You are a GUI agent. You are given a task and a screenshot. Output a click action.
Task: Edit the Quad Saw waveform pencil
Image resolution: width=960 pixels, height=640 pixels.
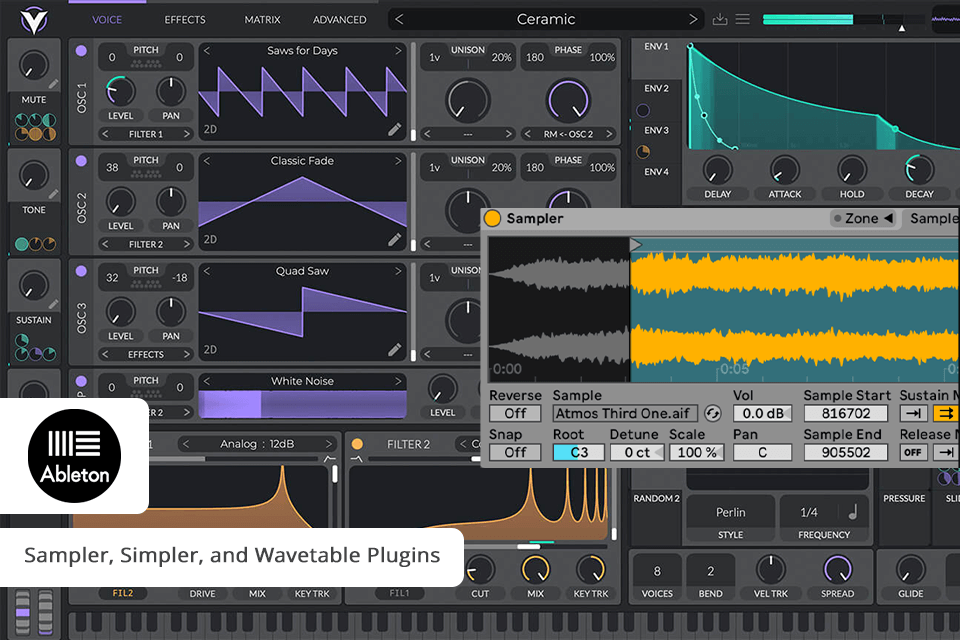(395, 350)
